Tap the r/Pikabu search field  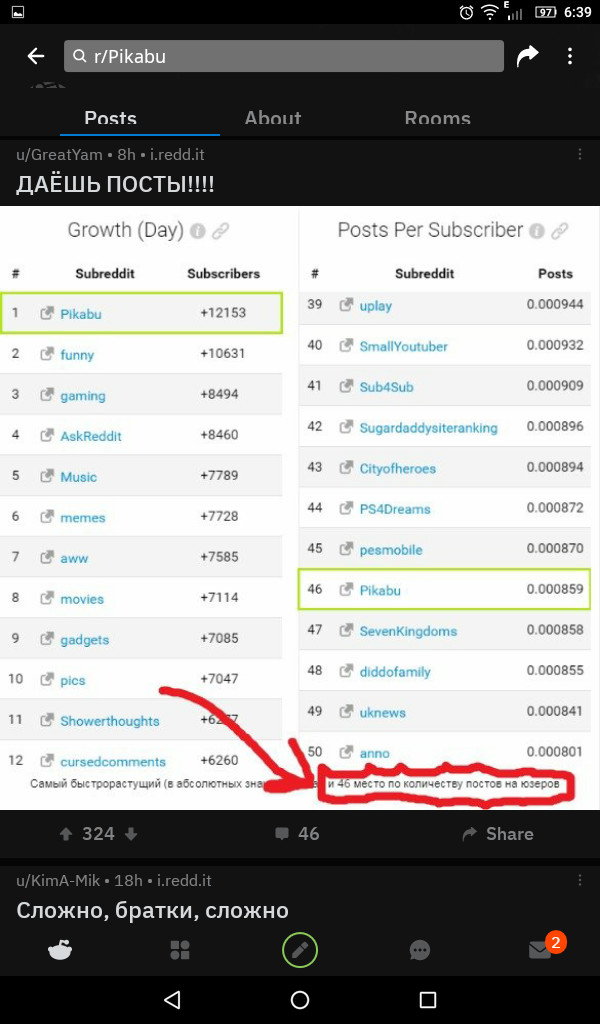(x=284, y=57)
